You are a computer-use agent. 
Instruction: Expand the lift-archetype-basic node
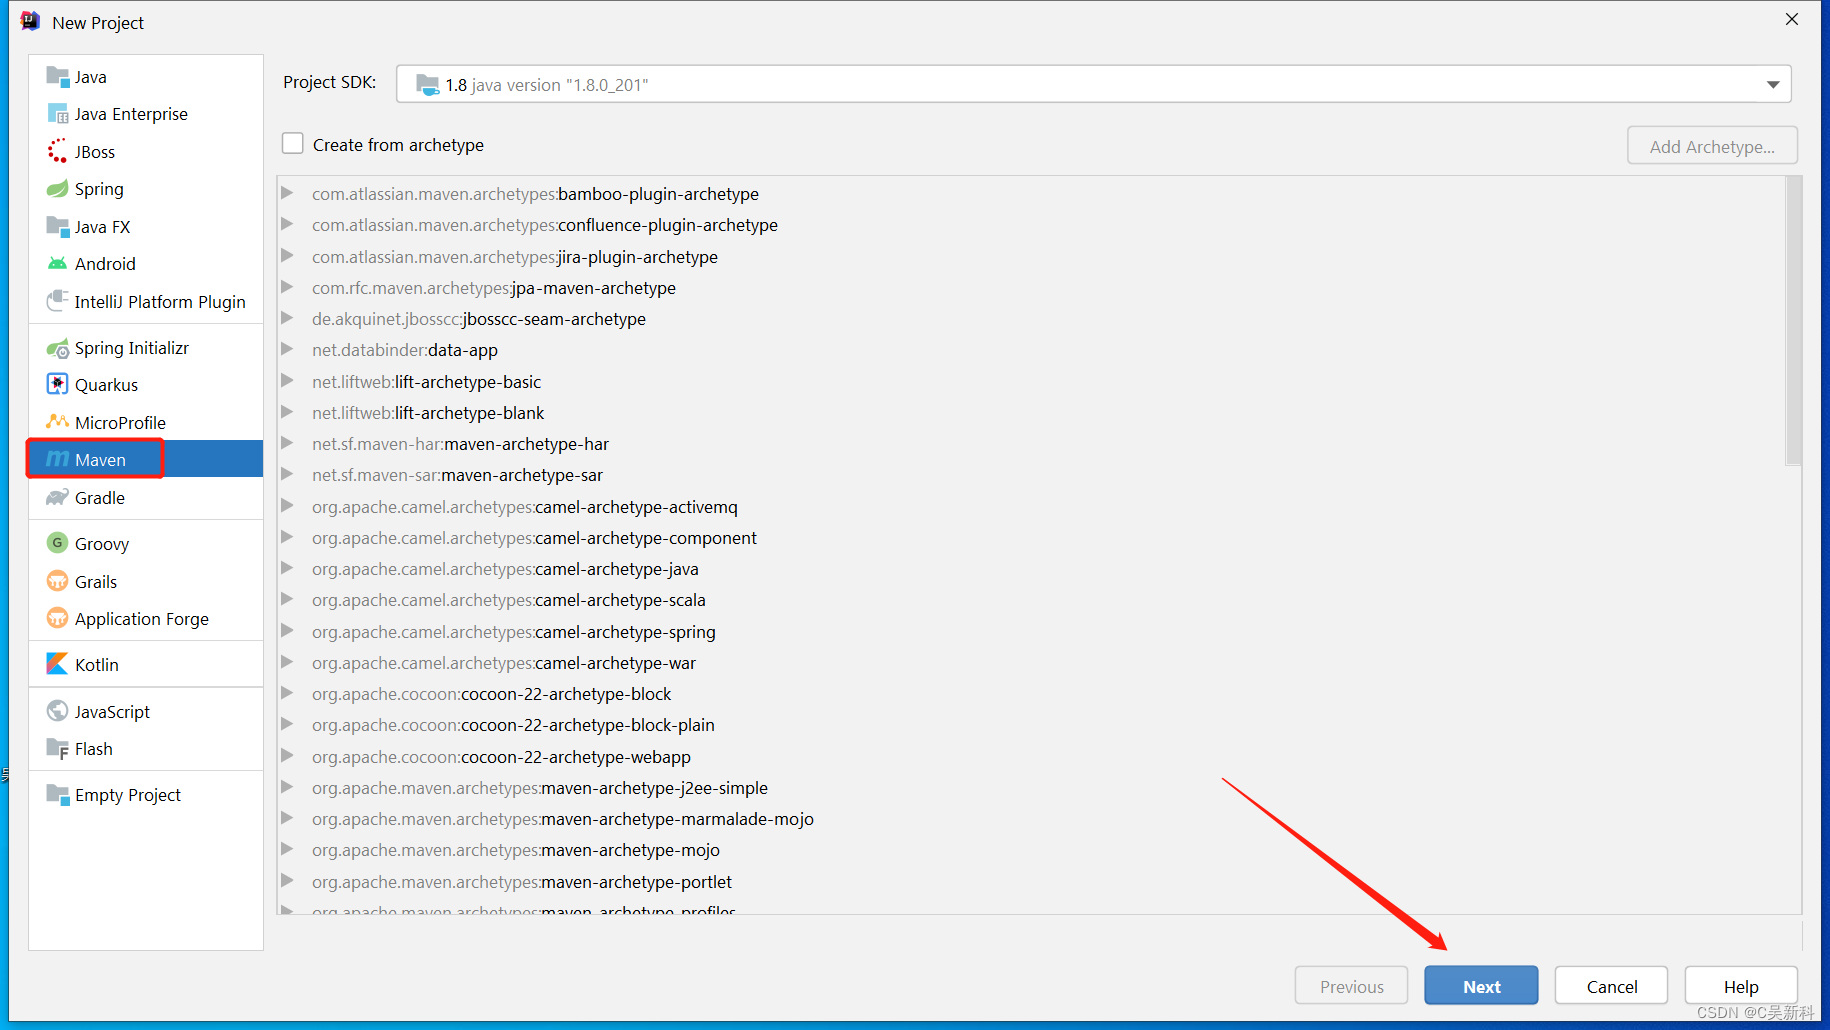287,381
